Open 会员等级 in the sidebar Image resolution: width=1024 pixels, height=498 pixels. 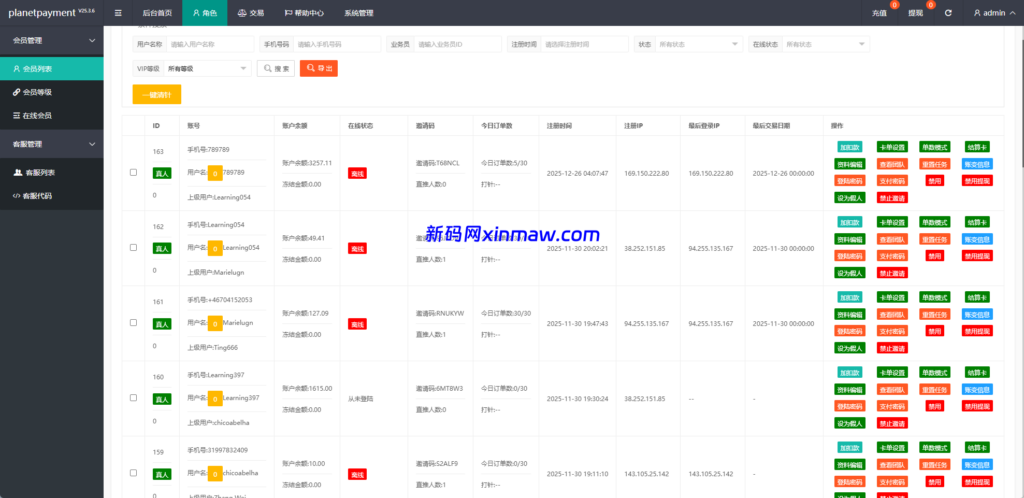(52, 93)
